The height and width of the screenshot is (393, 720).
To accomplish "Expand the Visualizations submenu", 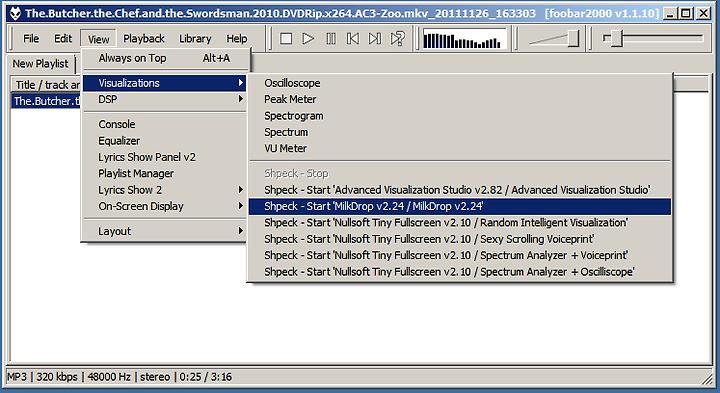I will coord(165,83).
